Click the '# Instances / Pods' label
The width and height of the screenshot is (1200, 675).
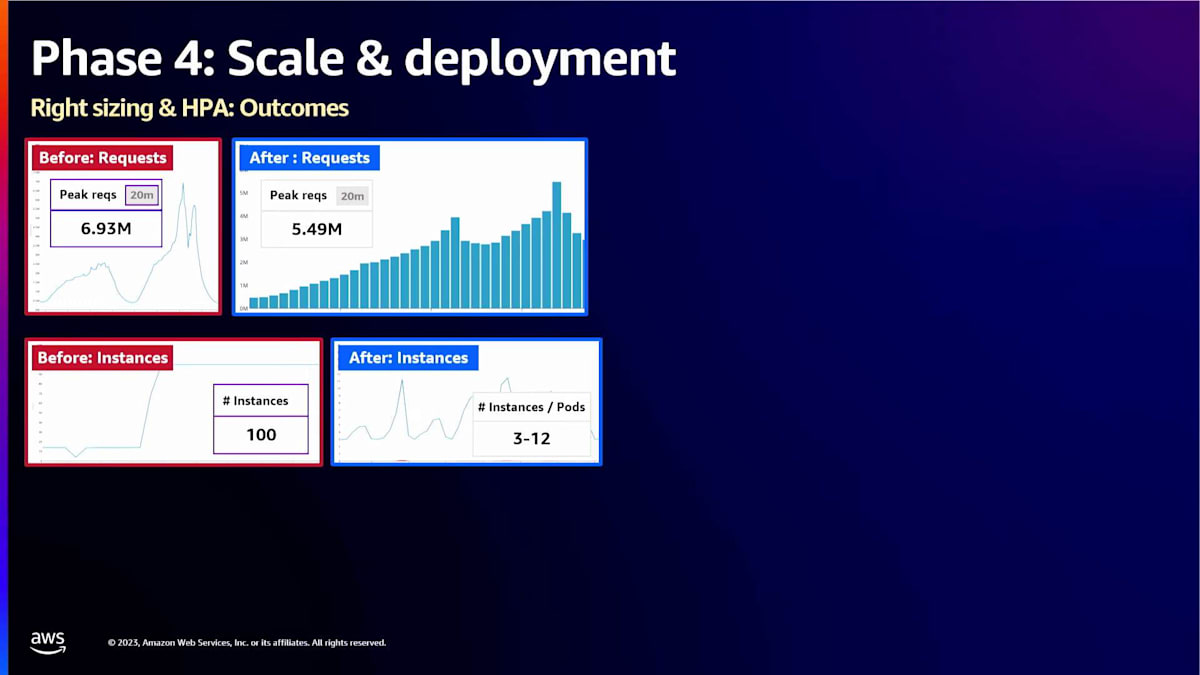[531, 407]
